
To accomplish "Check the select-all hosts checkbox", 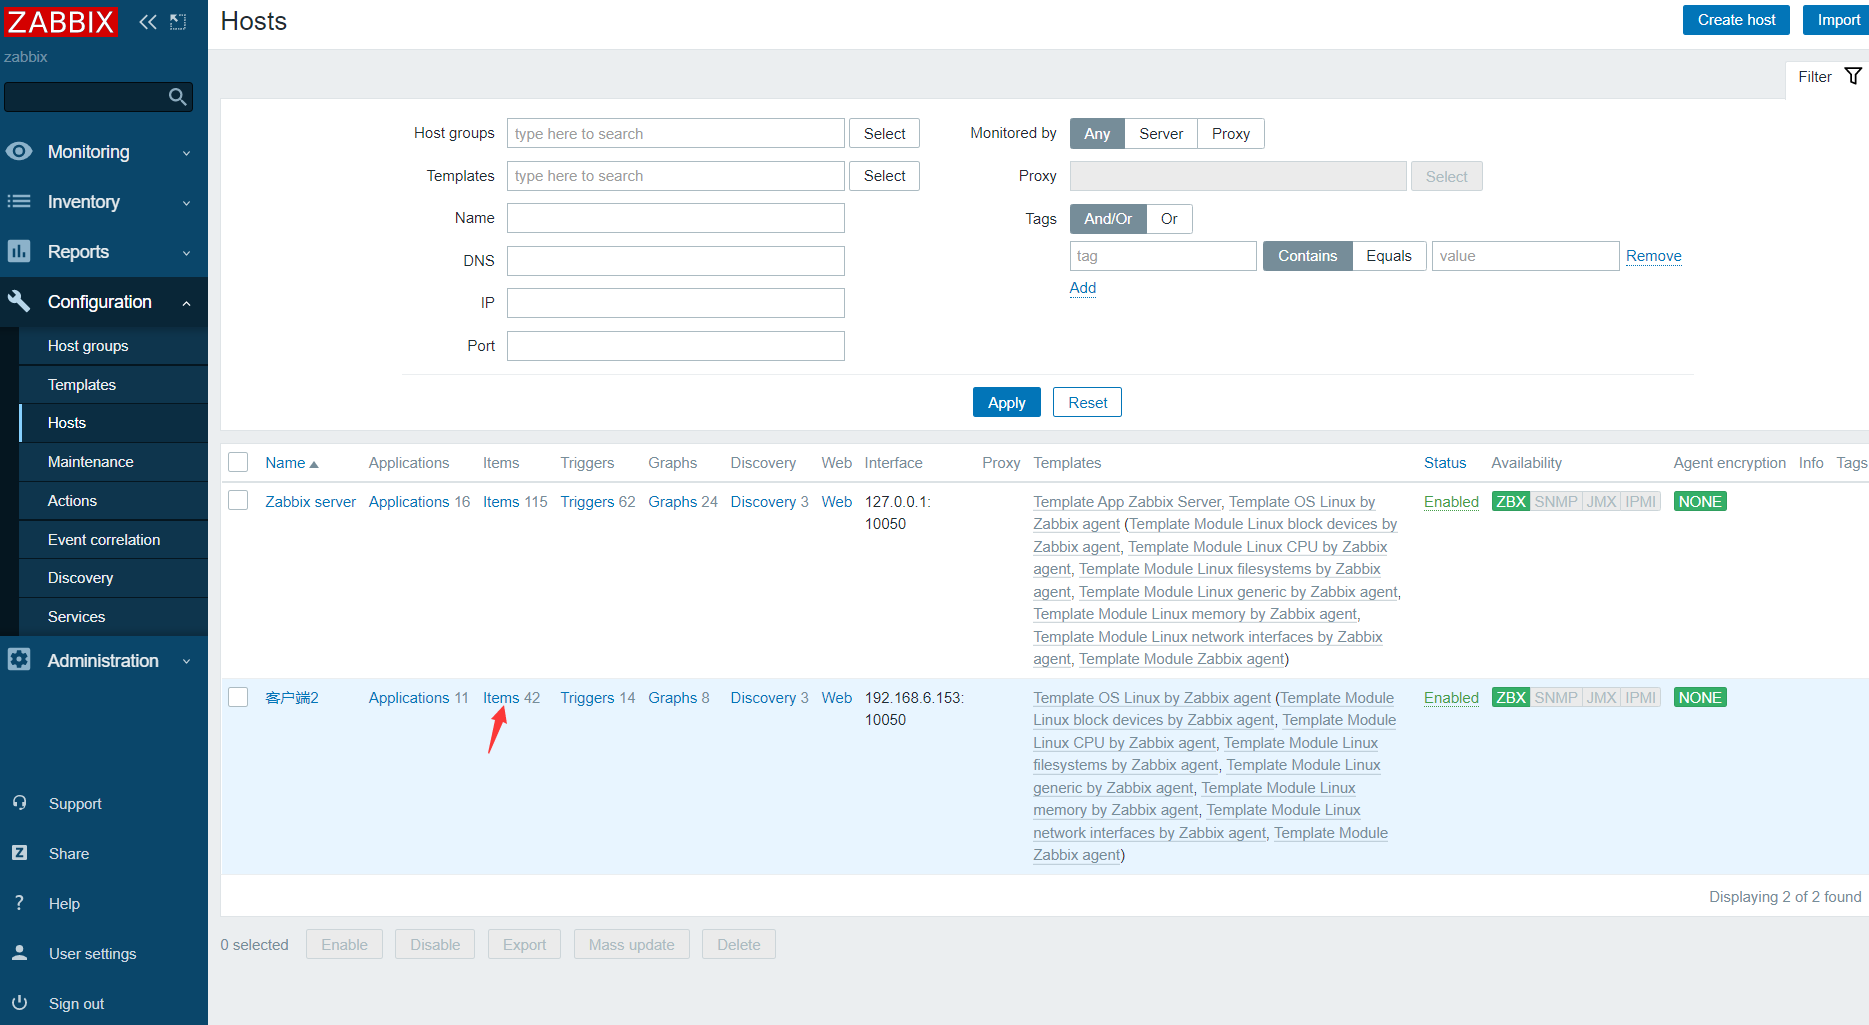I will (238, 462).
